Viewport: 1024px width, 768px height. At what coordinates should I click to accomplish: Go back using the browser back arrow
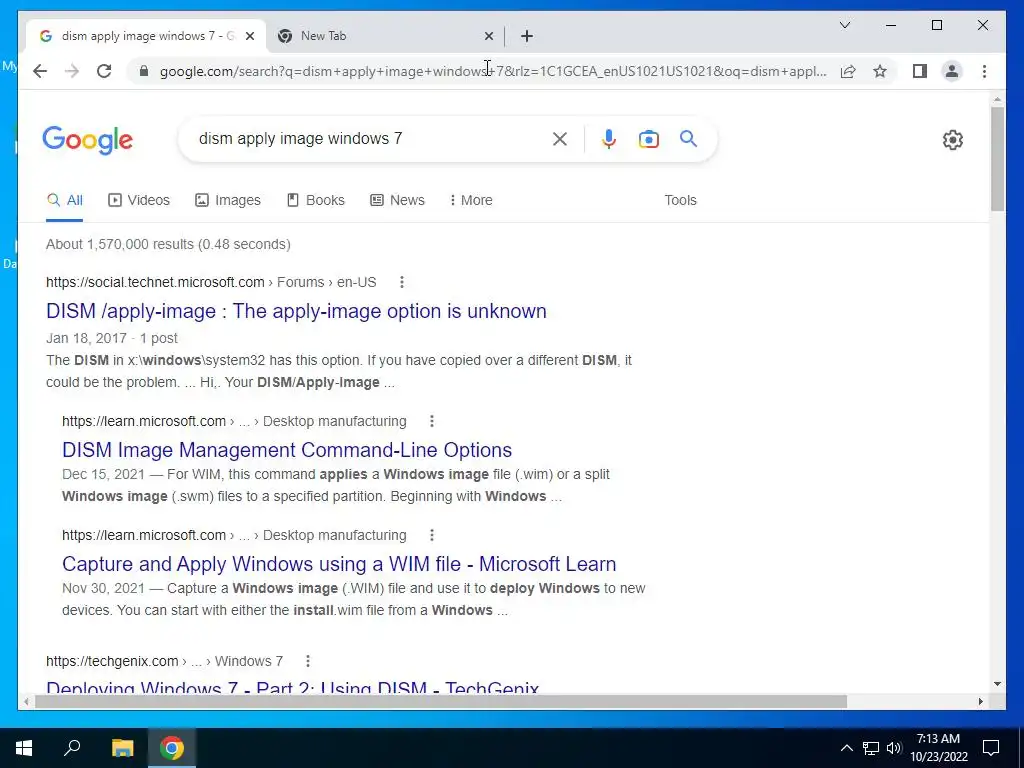(40, 71)
